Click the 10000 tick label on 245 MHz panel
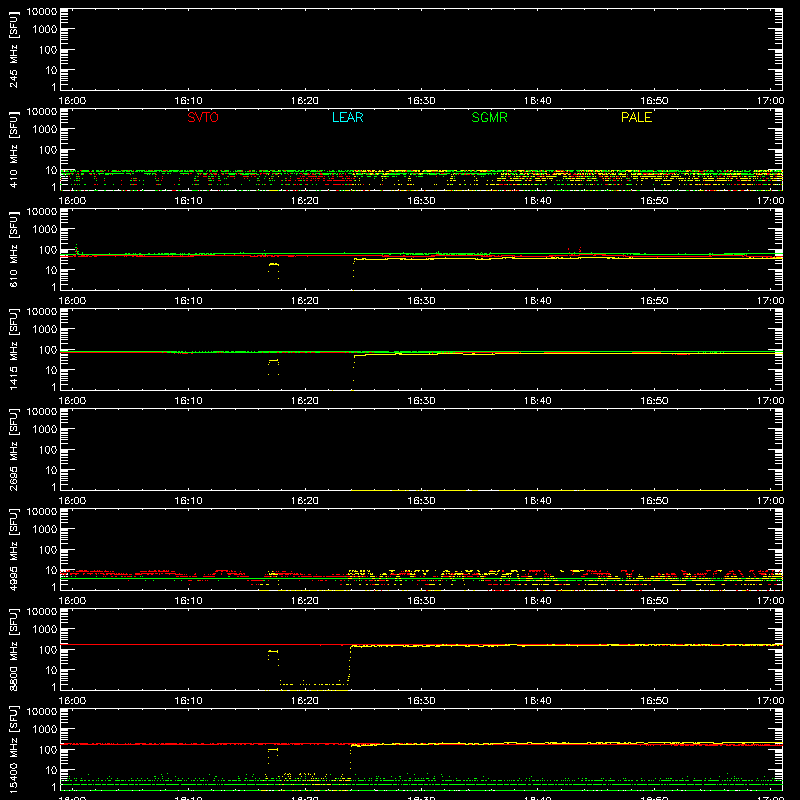Viewport: 800px width, 800px height. 42,12
